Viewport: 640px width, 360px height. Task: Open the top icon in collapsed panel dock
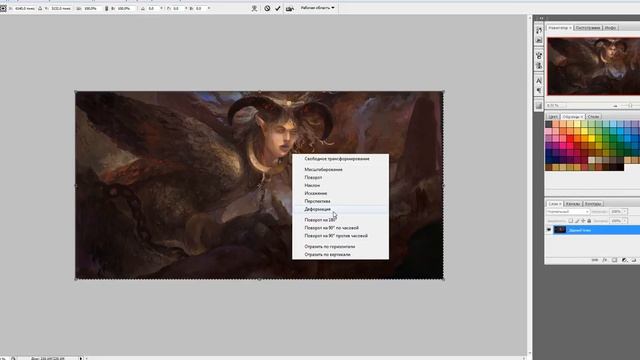click(x=539, y=31)
